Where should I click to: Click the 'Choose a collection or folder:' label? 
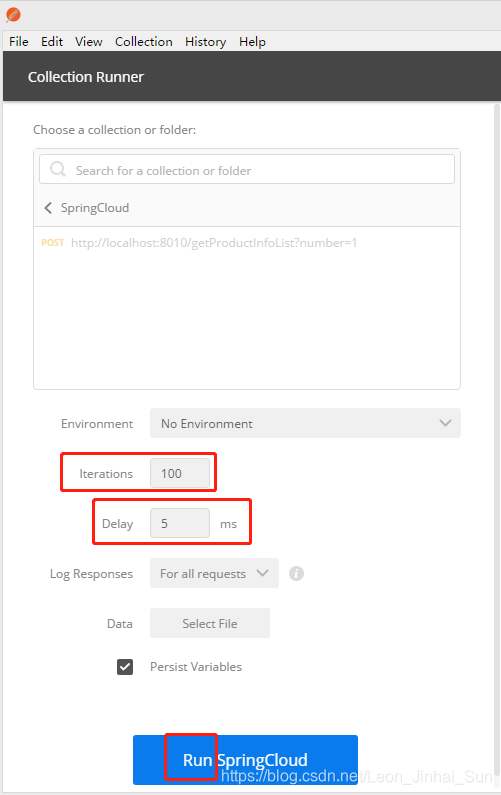(x=115, y=130)
